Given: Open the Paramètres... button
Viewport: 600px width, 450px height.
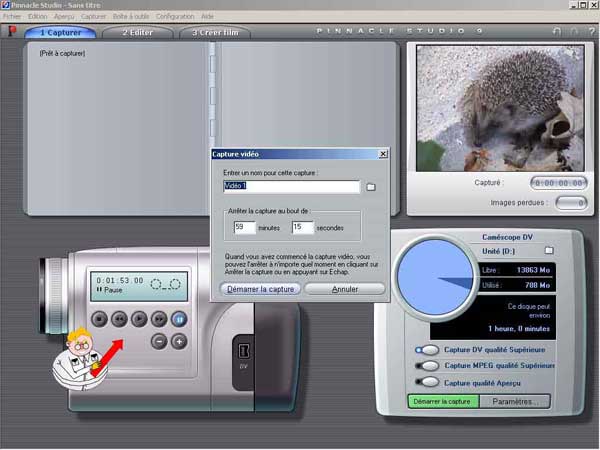Looking at the screenshot, I should [515, 401].
